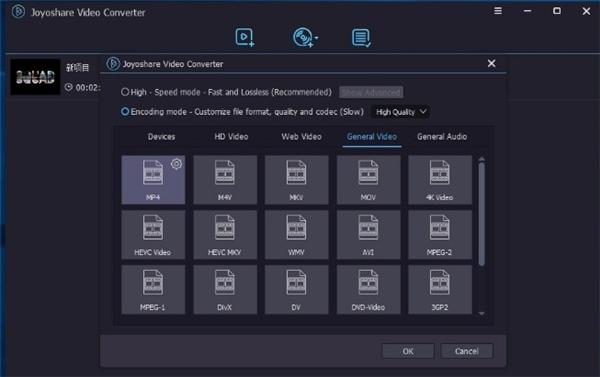The image size is (600, 377).
Task: Click the format list scrollbar thumb
Action: 482,214
